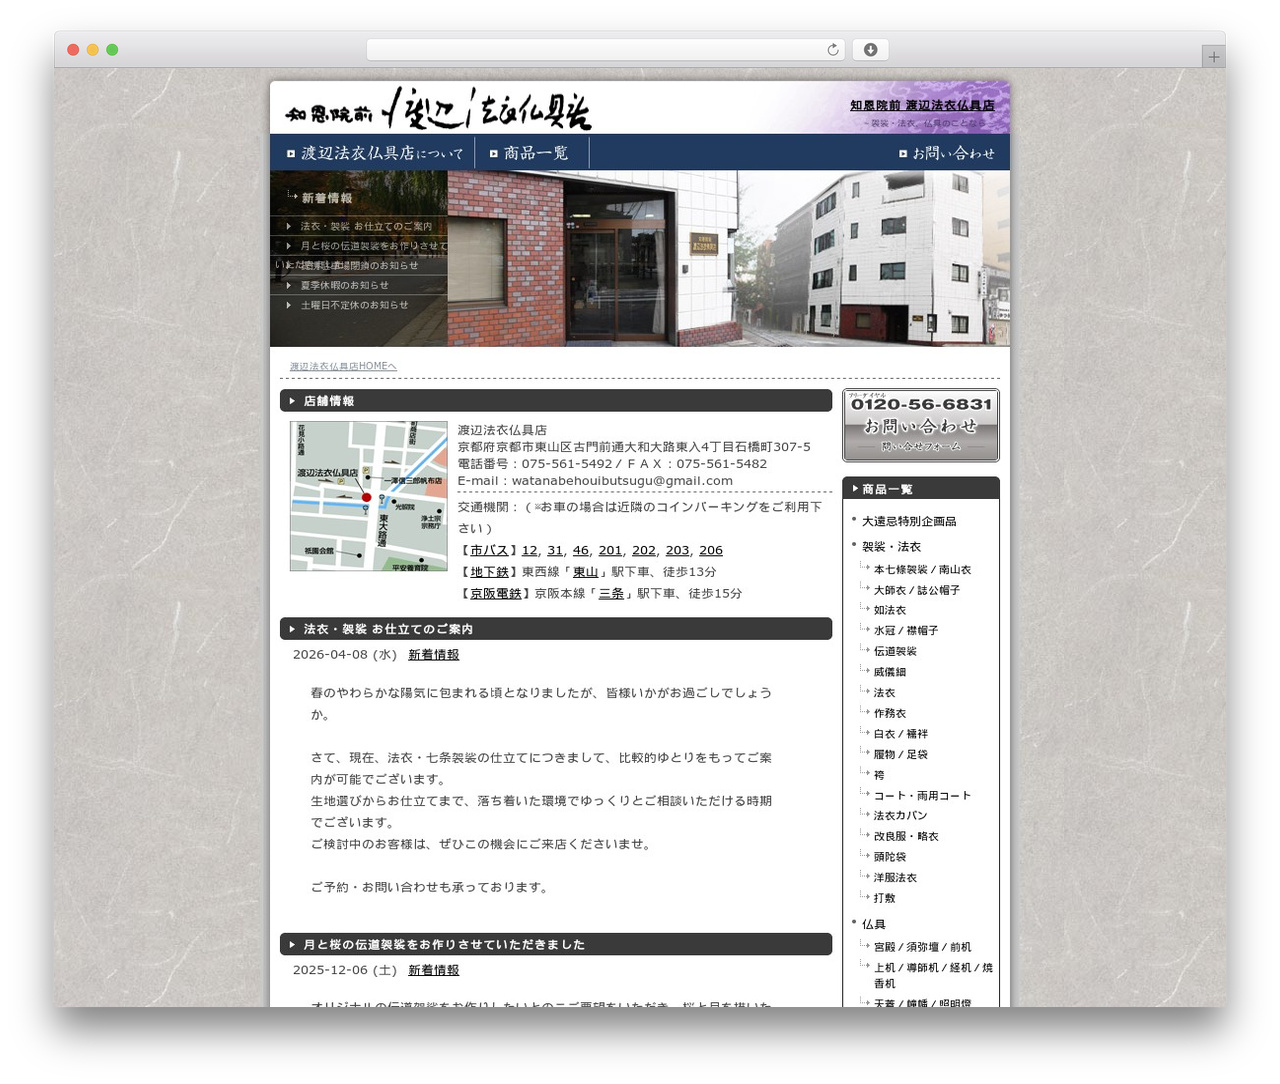
Task: Open bus route 206 link
Action: (x=711, y=550)
